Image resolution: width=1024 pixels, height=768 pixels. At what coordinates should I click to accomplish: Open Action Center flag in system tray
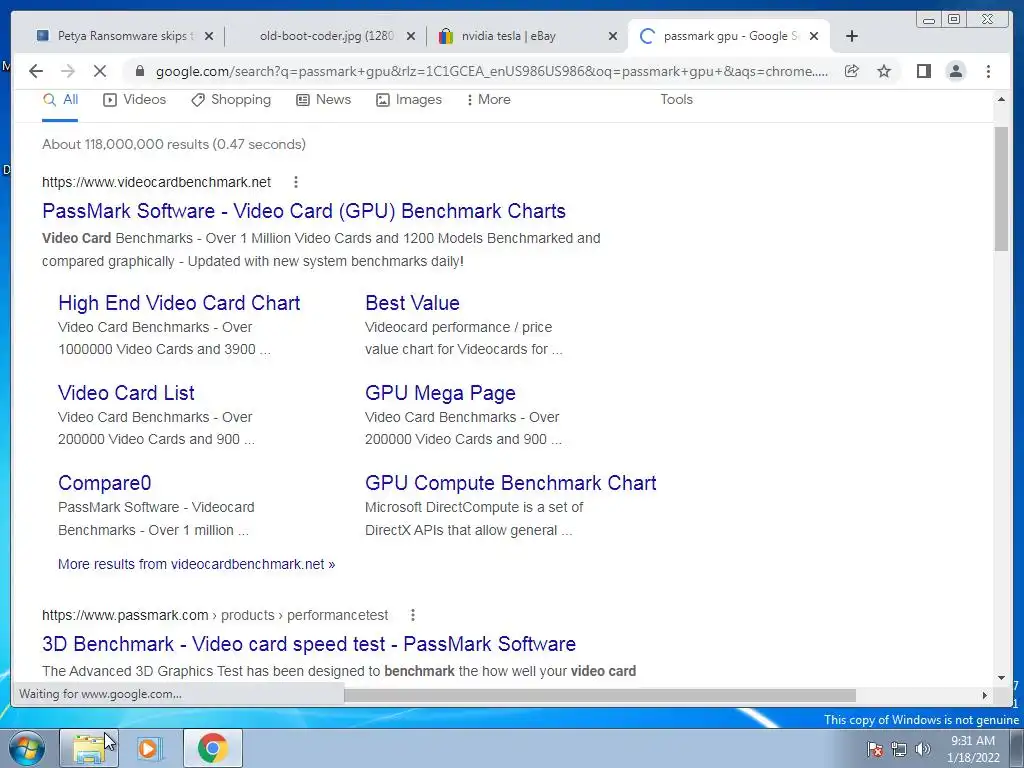click(874, 749)
